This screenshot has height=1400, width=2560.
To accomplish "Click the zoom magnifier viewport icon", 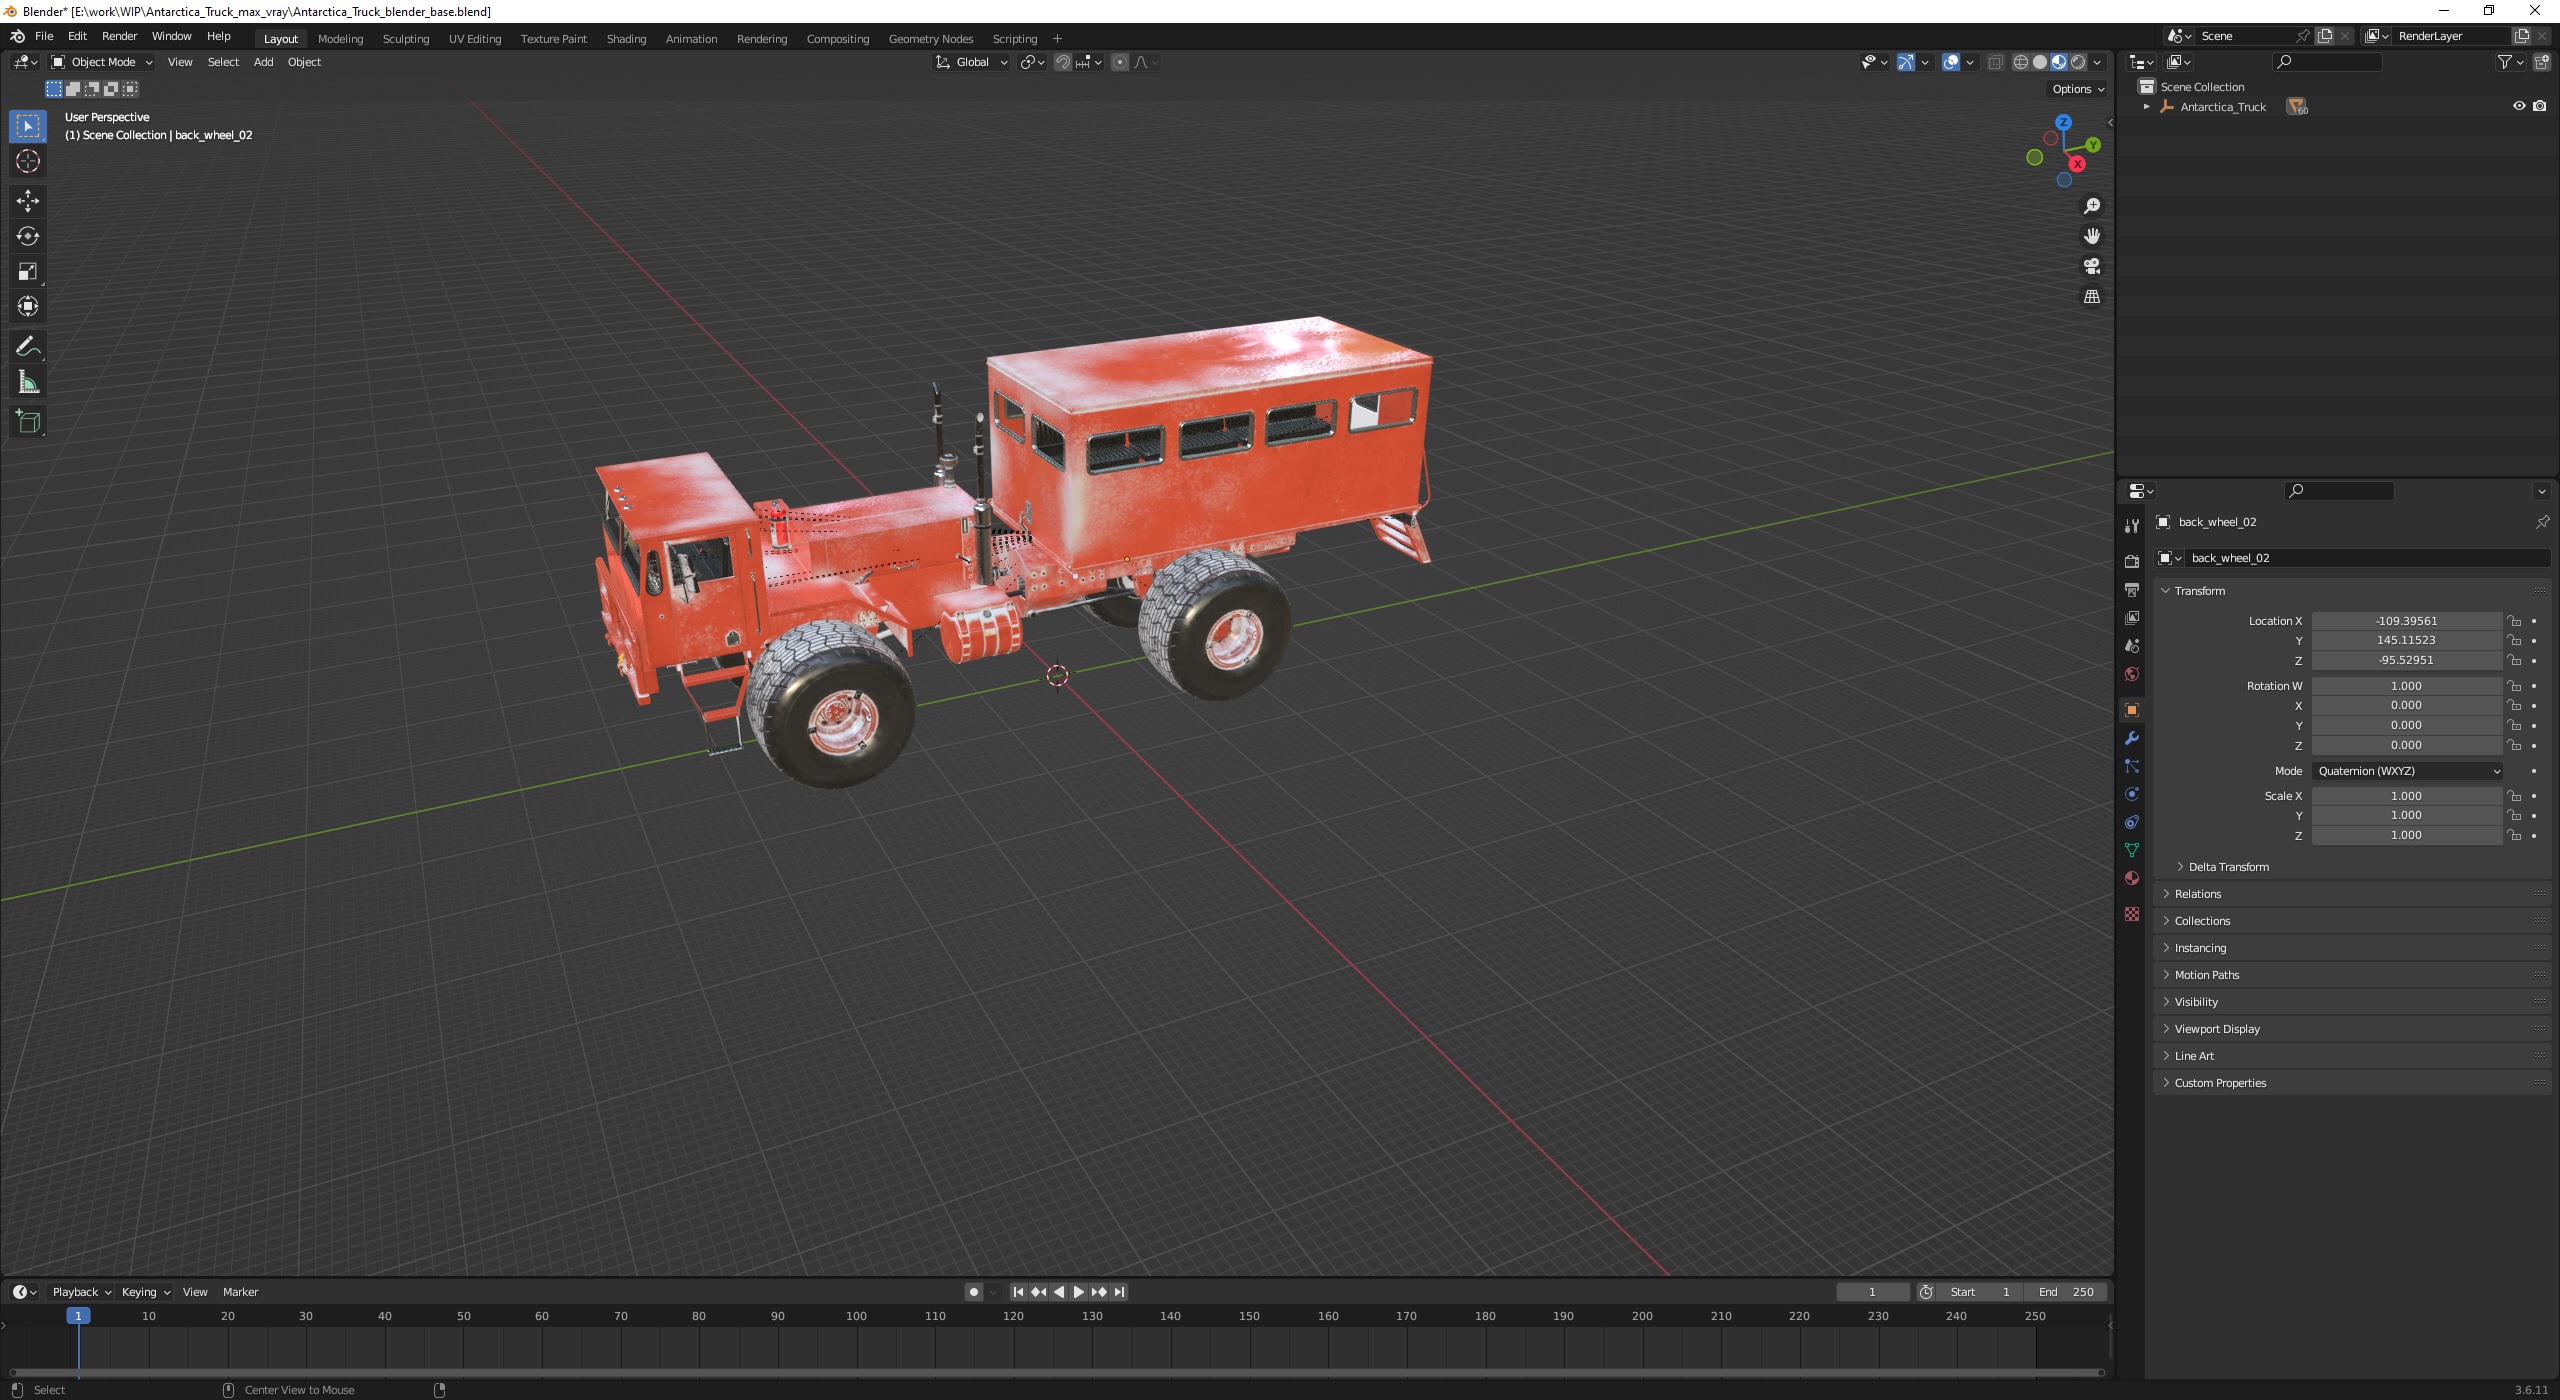I will pos(2091,206).
